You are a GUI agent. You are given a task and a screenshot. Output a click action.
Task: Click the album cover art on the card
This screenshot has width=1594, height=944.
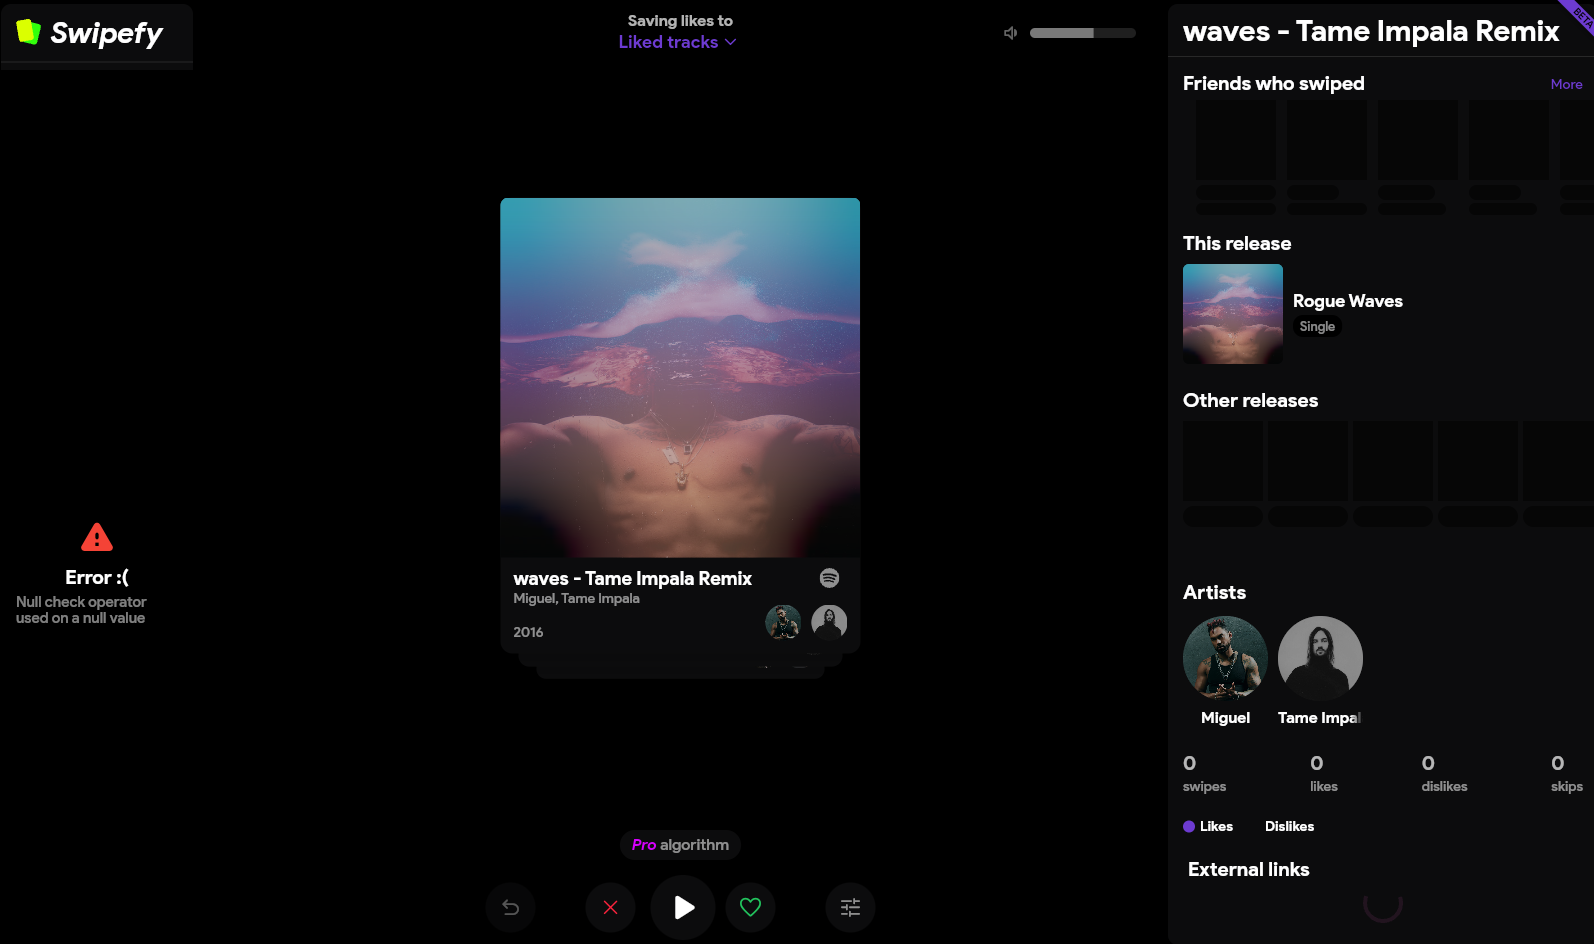(x=680, y=378)
